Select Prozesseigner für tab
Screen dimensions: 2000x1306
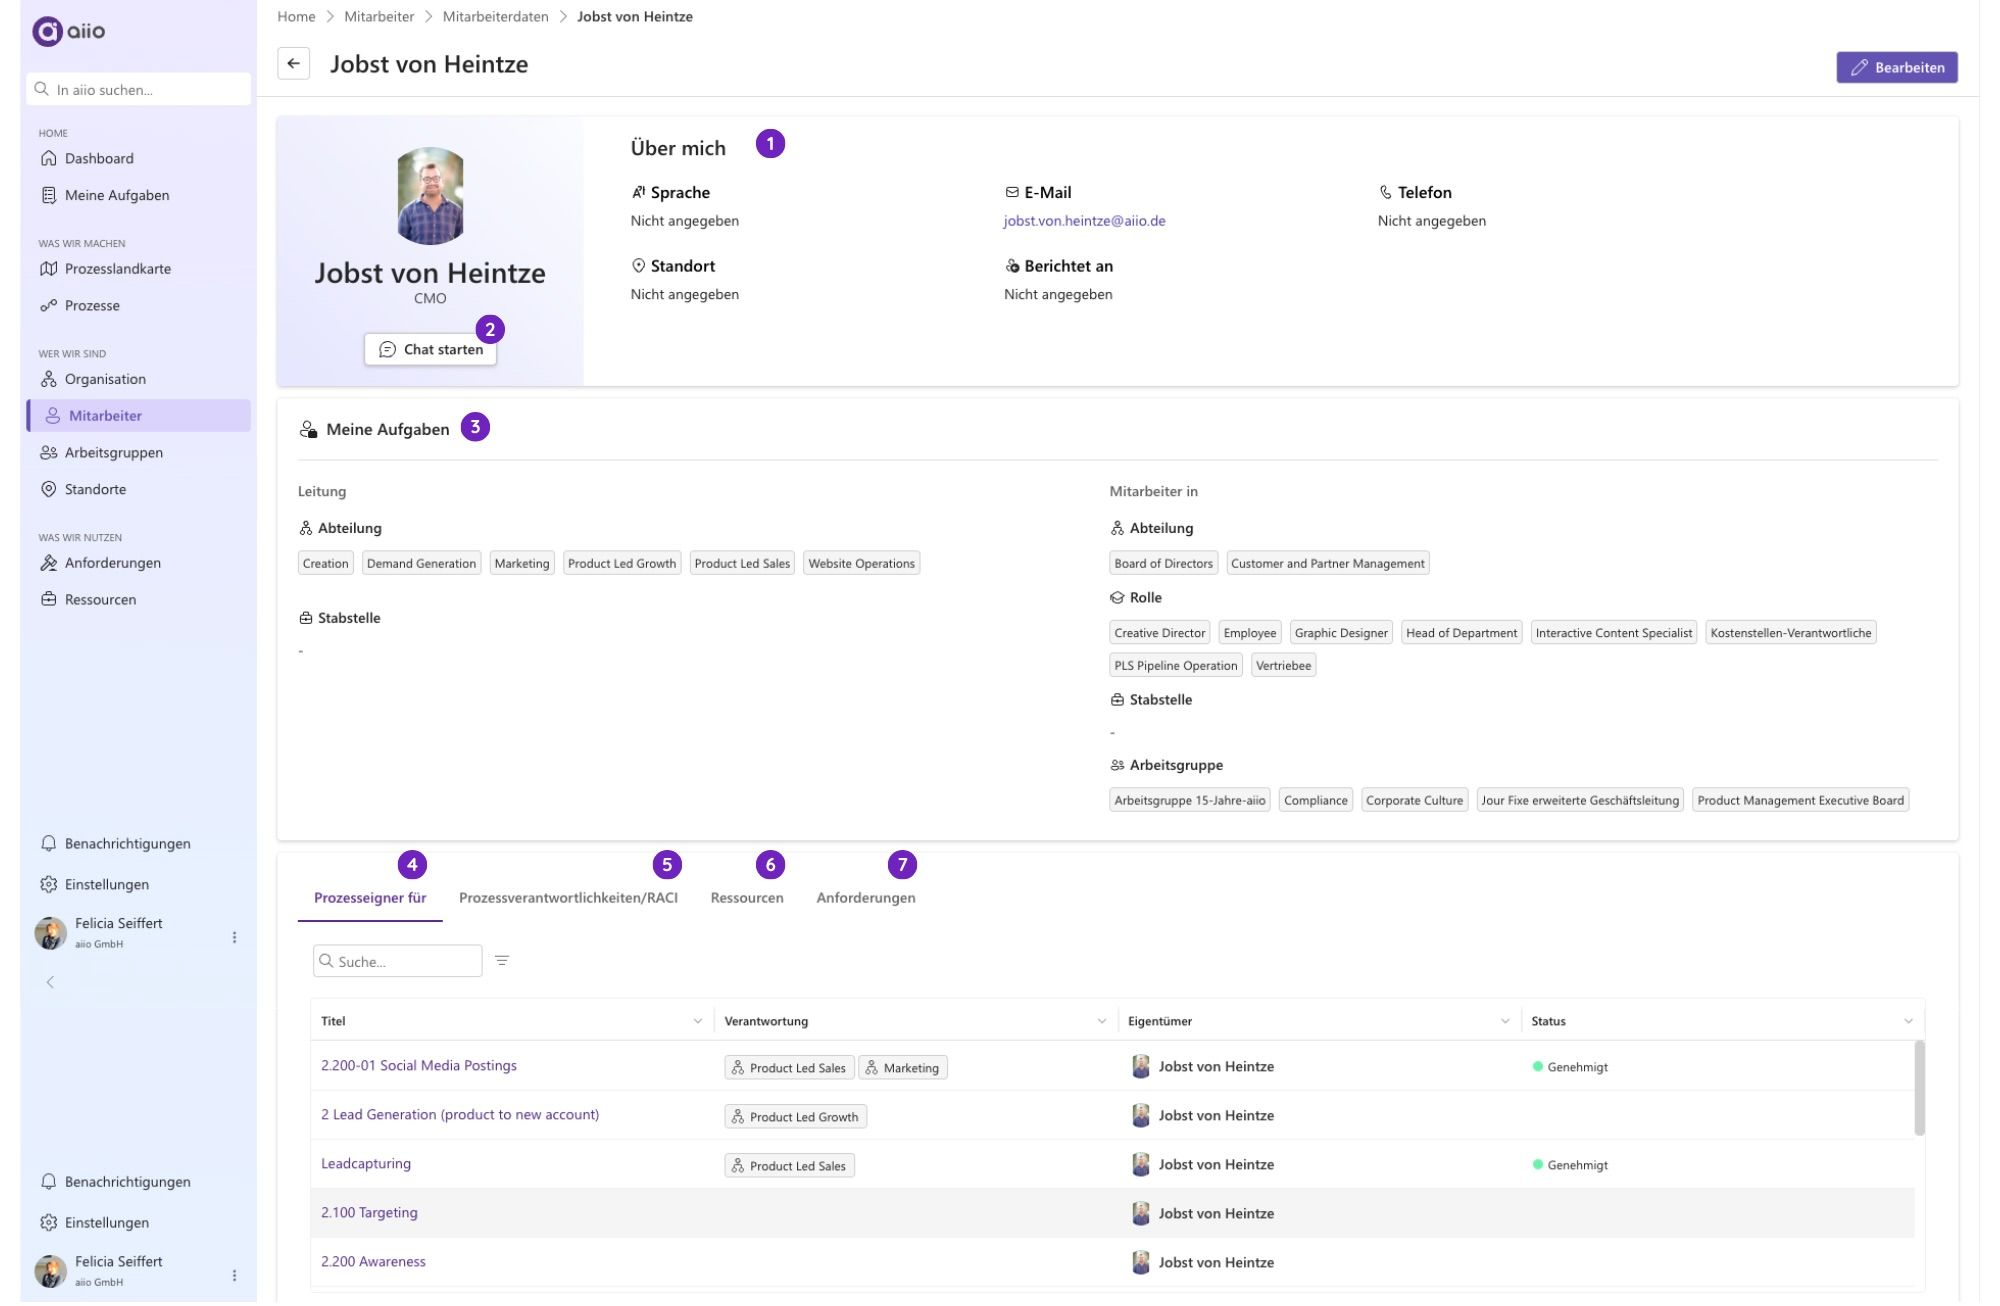tap(370, 898)
